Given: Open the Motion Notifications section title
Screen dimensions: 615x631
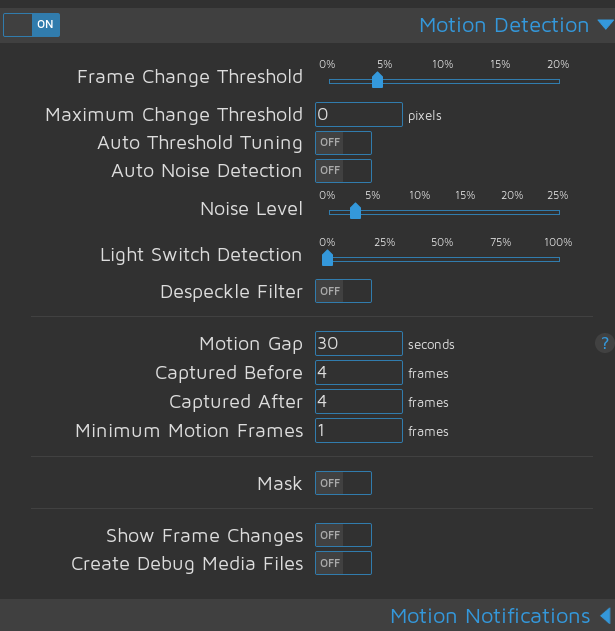Looking at the screenshot, I should pyautogui.click(x=490, y=616).
